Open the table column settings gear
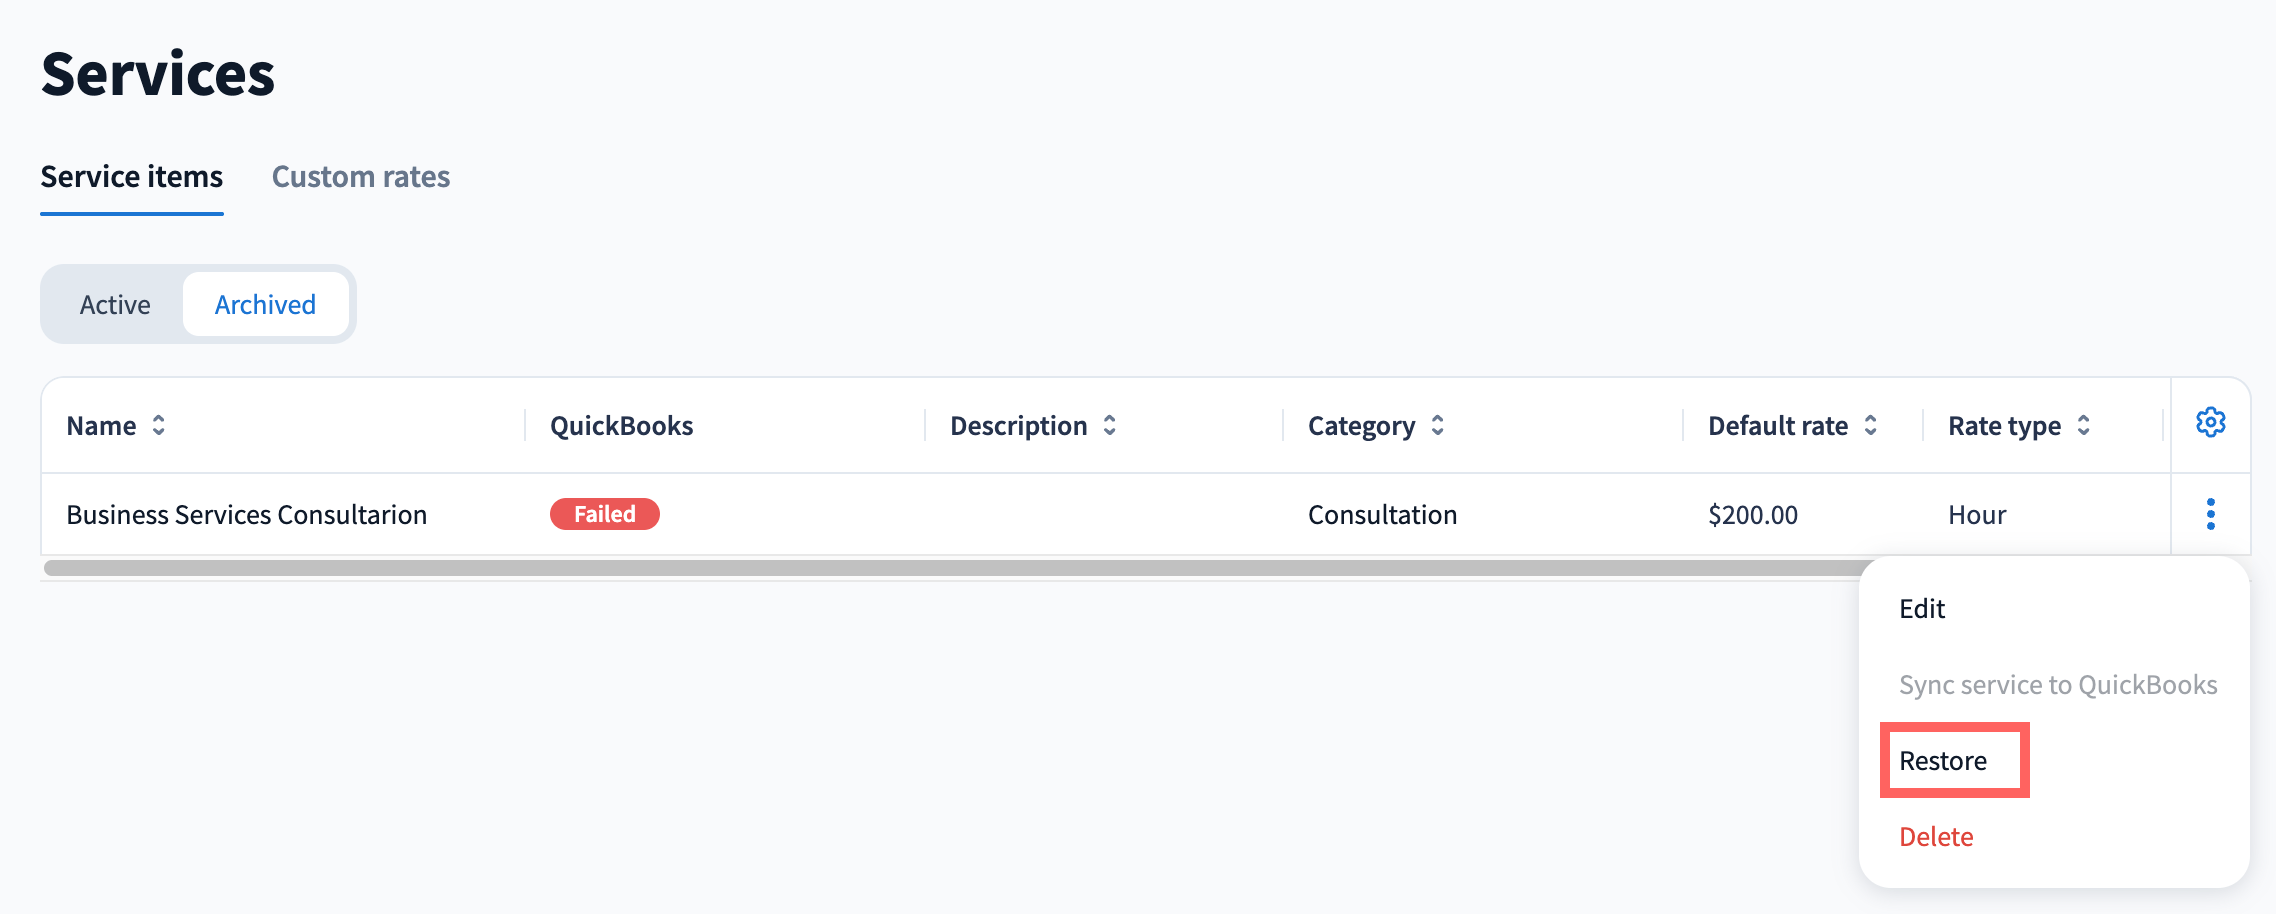The image size is (2276, 914). pyautogui.click(x=2210, y=423)
